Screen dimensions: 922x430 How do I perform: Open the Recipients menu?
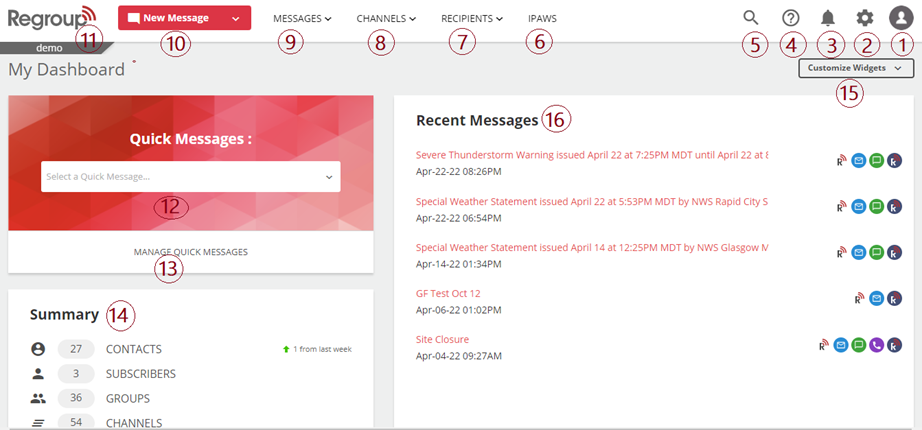click(x=472, y=18)
